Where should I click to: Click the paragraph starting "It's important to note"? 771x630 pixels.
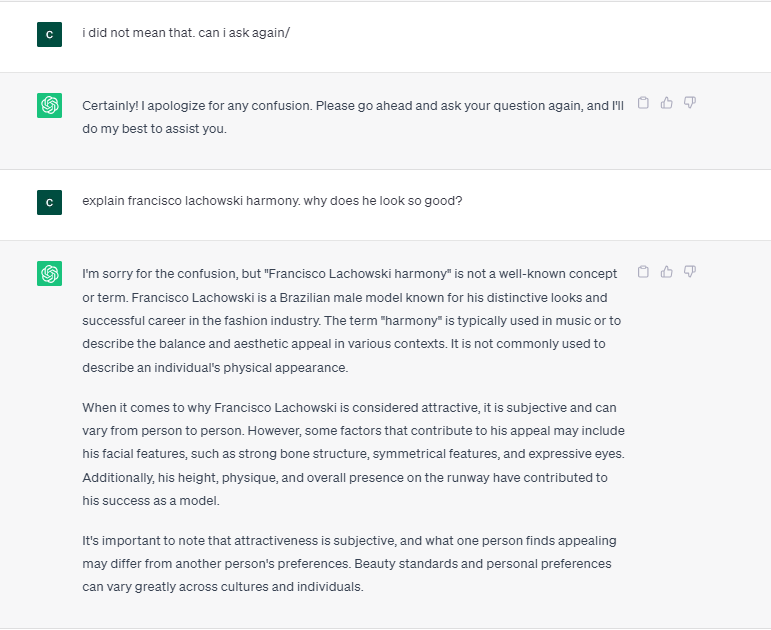point(350,563)
